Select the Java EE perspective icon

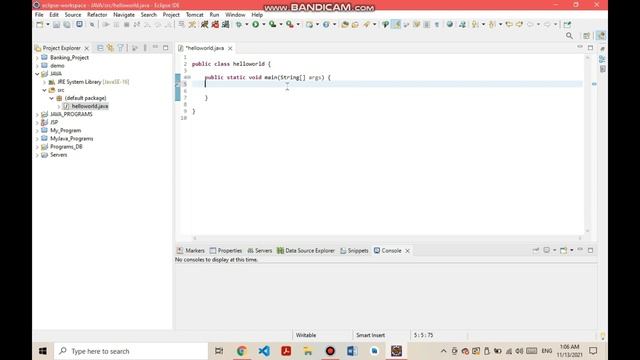601,36
